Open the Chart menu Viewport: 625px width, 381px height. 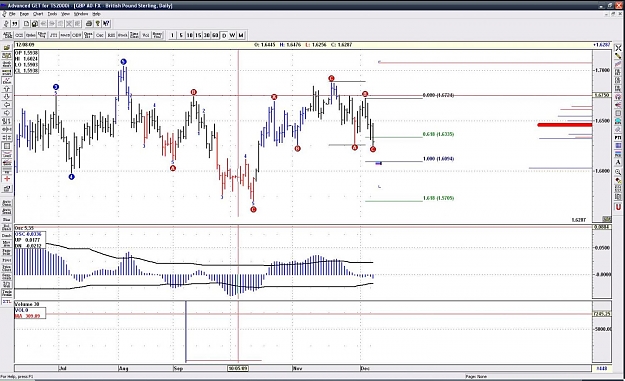click(38, 14)
